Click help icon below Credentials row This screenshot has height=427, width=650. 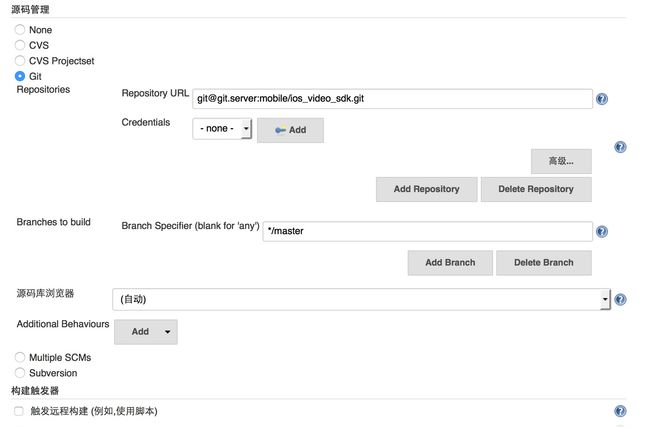click(620, 147)
